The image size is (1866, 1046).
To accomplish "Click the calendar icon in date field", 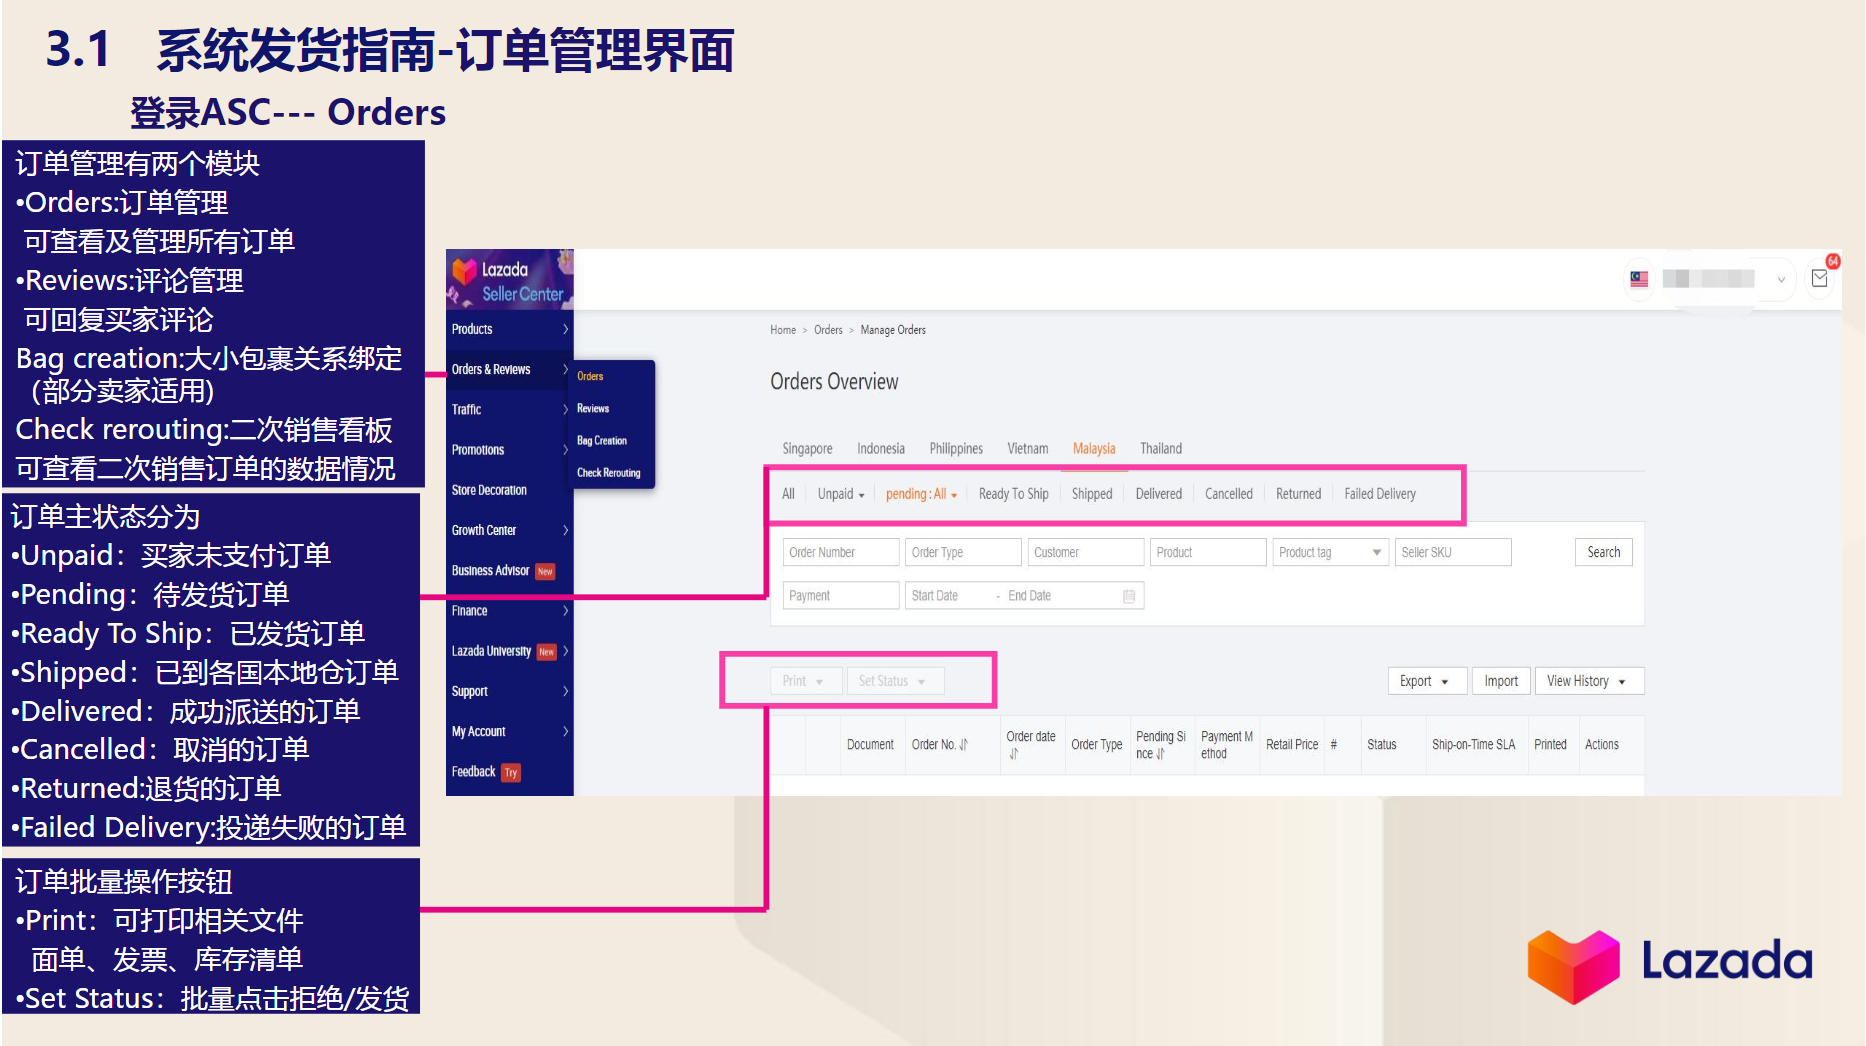I will point(1129,596).
